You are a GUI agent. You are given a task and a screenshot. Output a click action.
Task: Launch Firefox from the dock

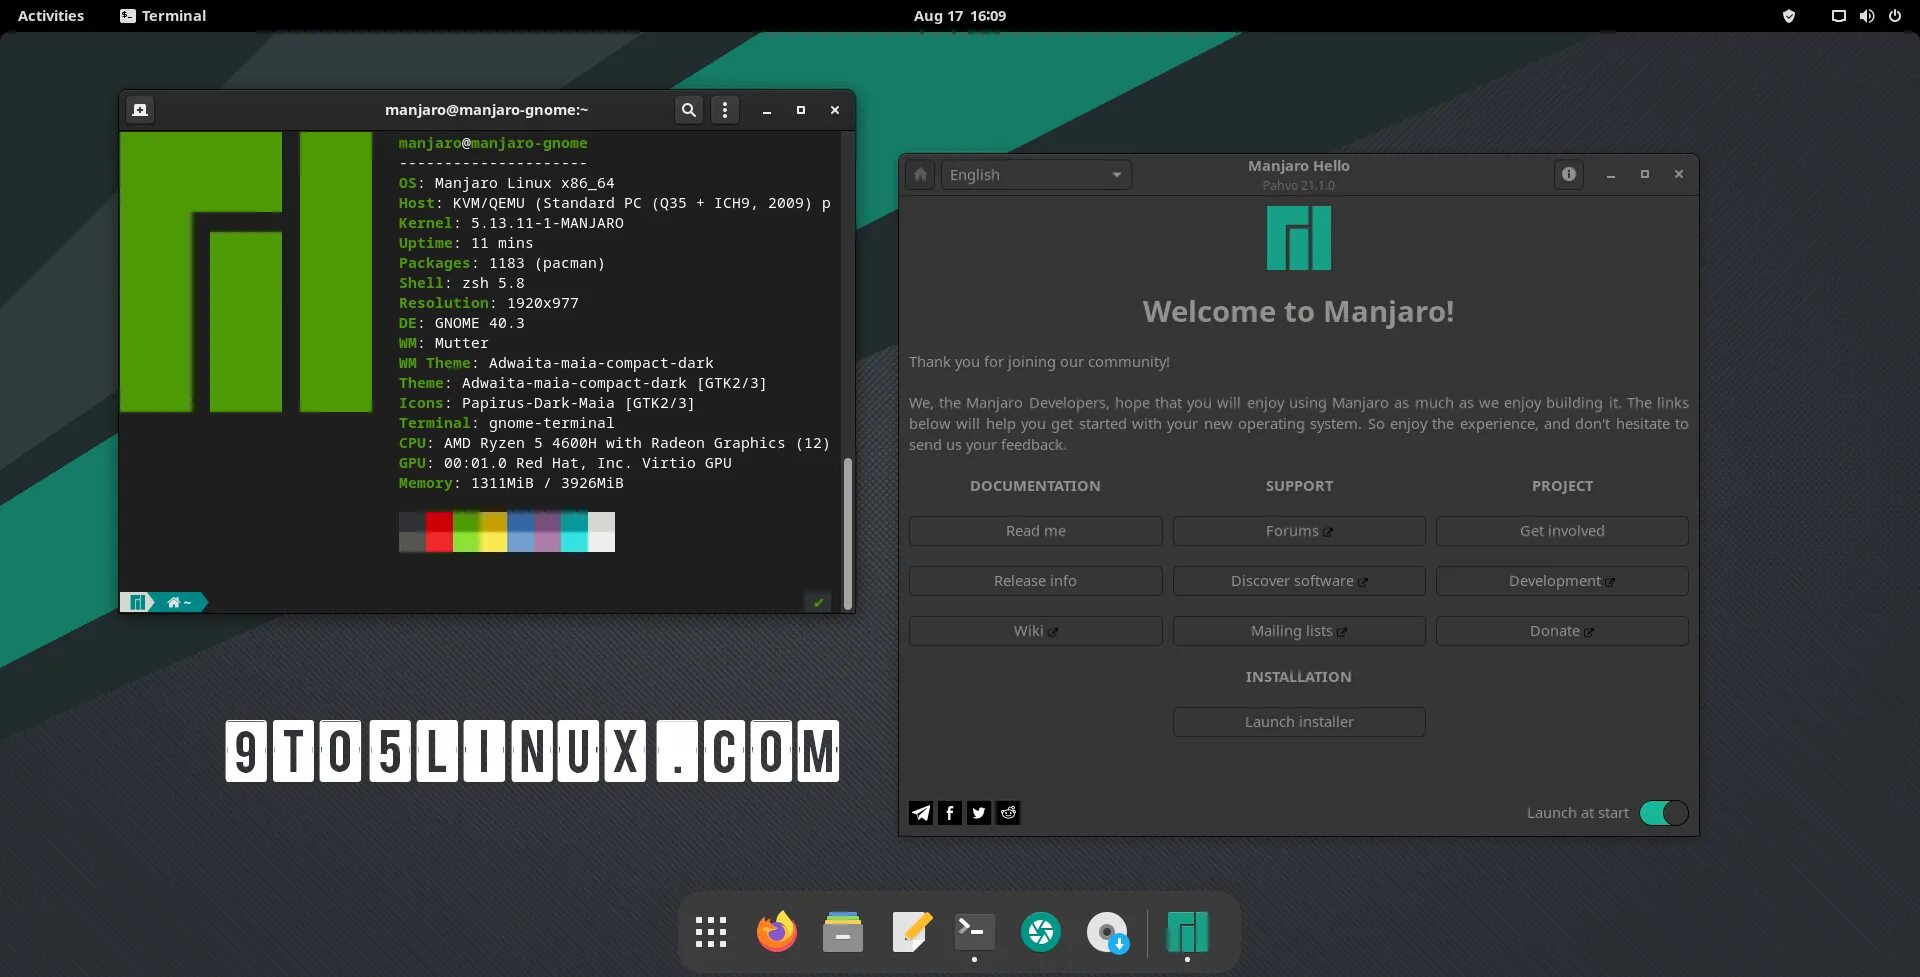point(777,932)
